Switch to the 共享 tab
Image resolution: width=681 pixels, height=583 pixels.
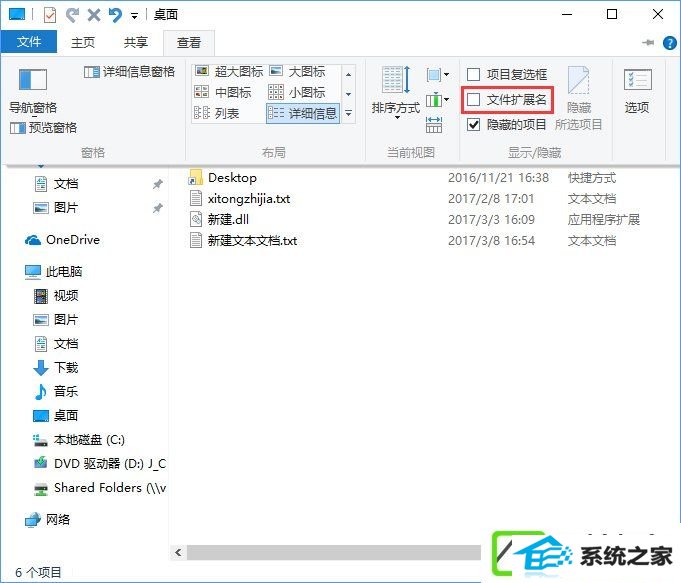[x=136, y=43]
